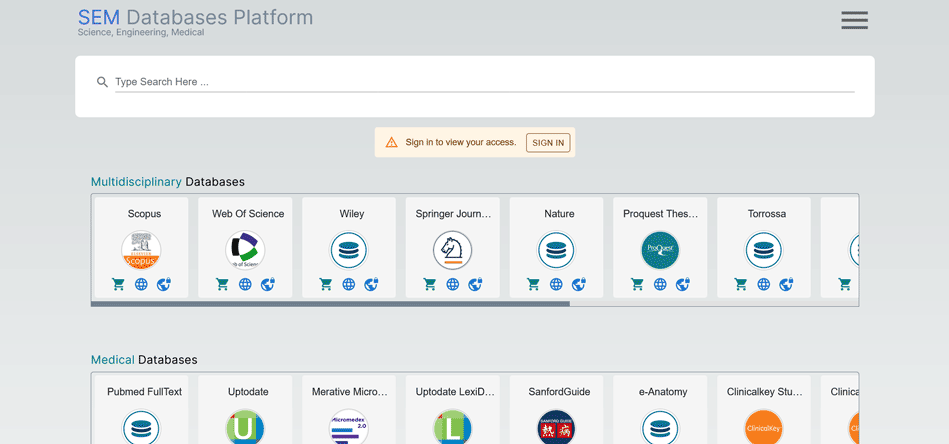Click the Proquest Theses cart icon
The image size is (949, 444).
click(x=638, y=284)
